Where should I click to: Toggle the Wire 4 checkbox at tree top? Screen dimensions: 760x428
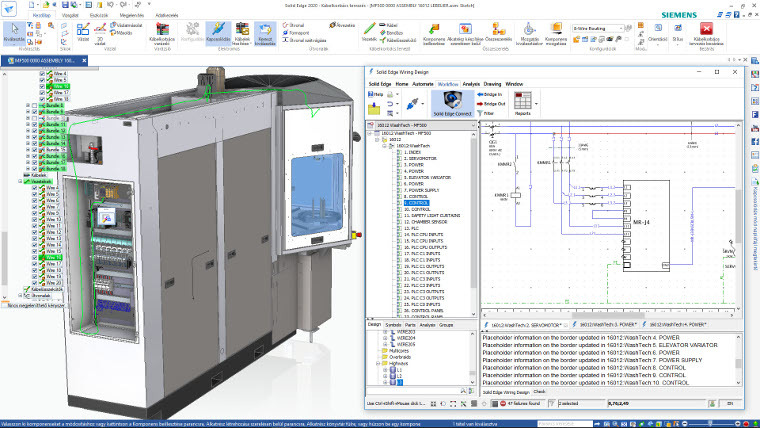42,74
